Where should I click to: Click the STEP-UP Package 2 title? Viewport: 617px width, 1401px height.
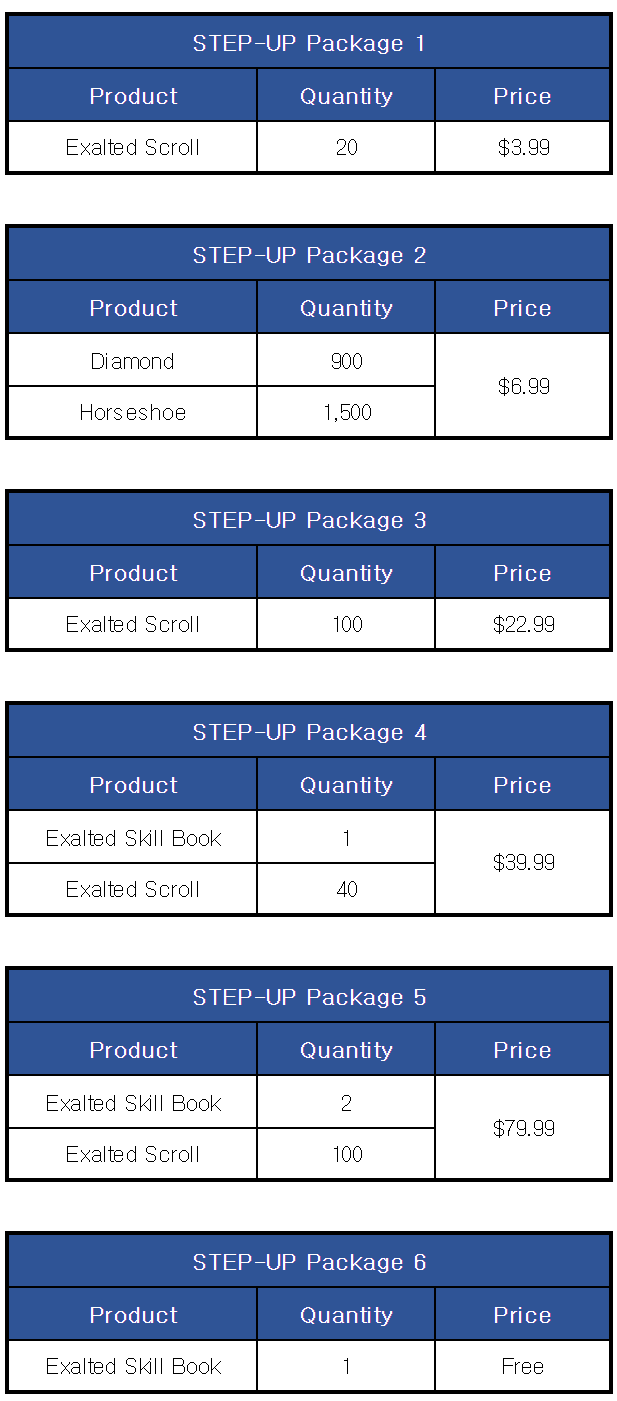(x=309, y=255)
